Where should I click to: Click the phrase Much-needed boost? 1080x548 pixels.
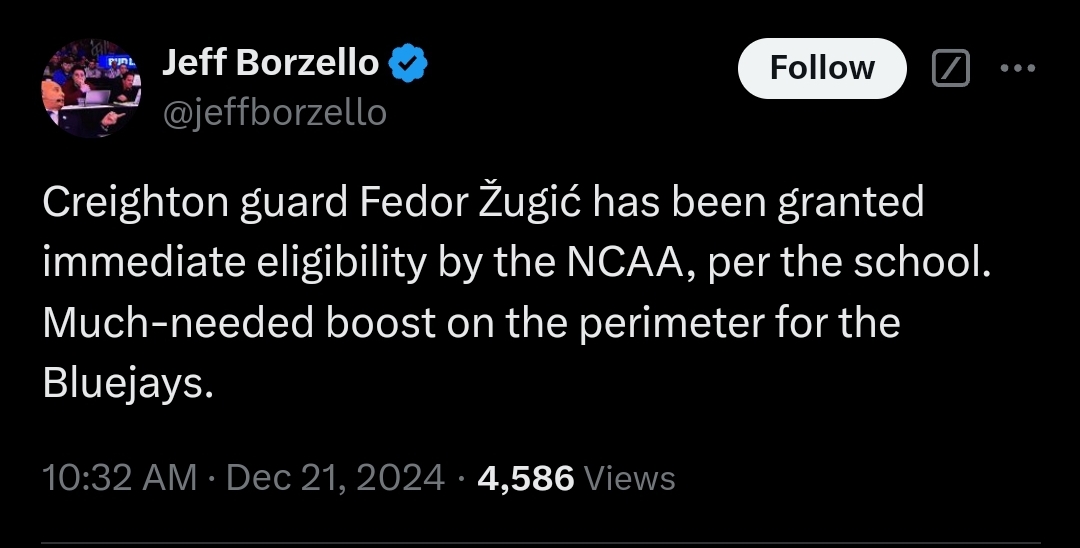tap(239, 323)
